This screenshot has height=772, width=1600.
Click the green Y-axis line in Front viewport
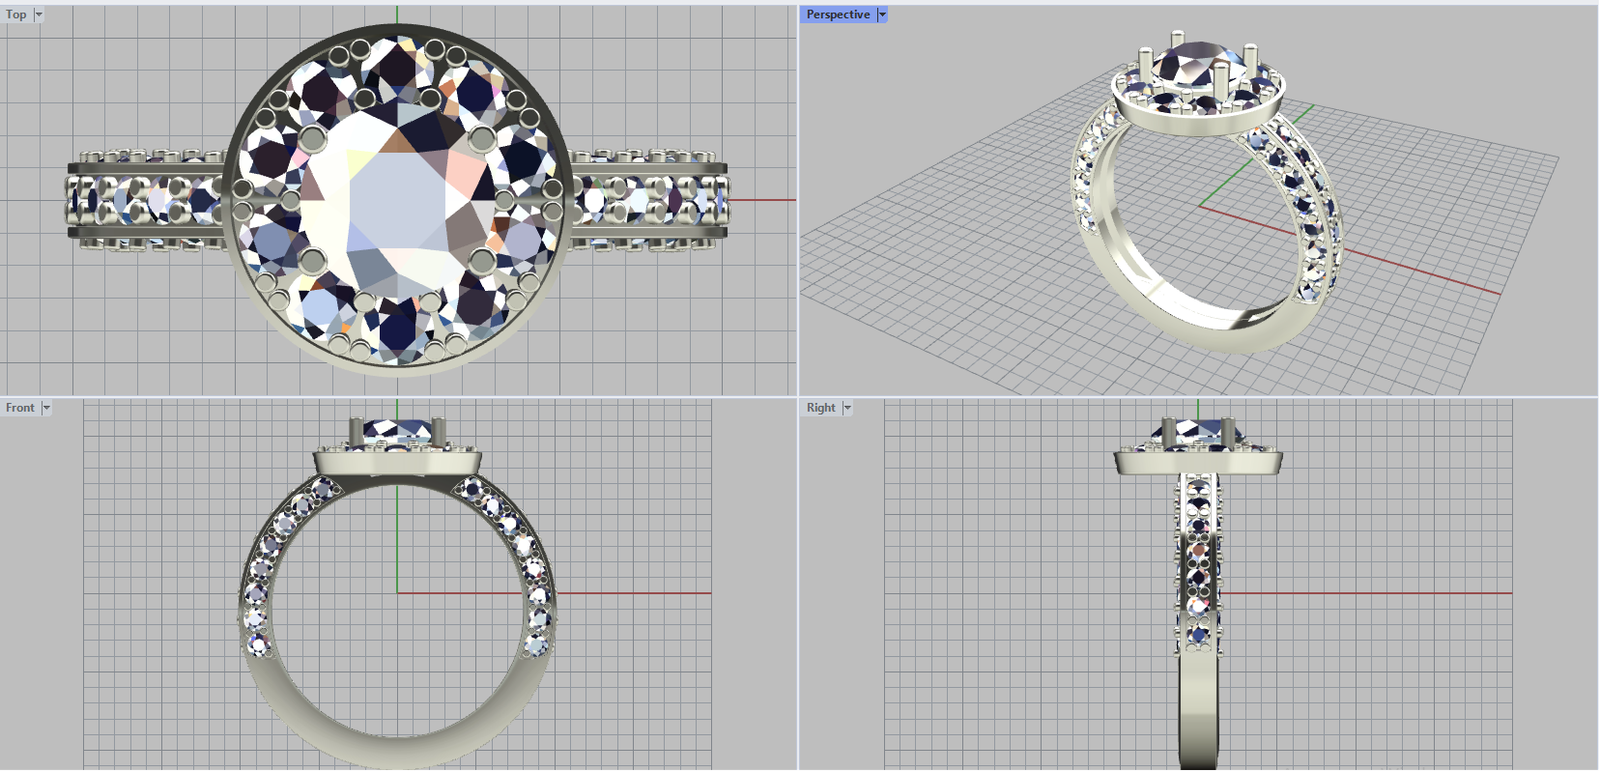pyautogui.click(x=397, y=540)
